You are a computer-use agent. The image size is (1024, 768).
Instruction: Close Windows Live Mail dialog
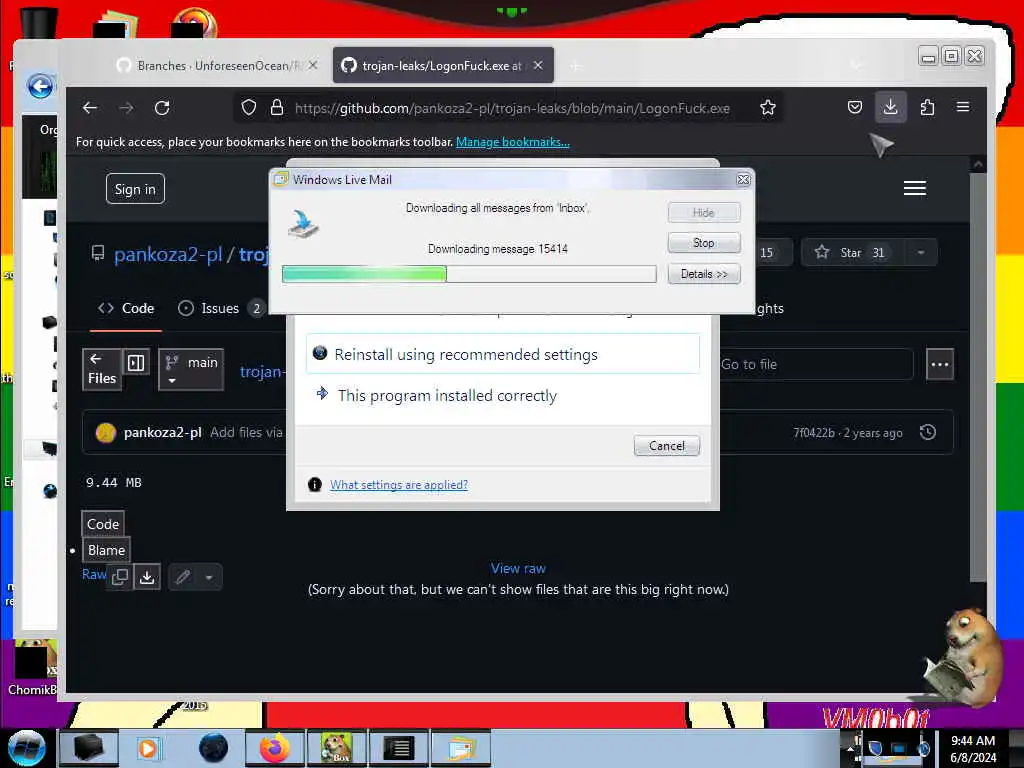(743, 179)
